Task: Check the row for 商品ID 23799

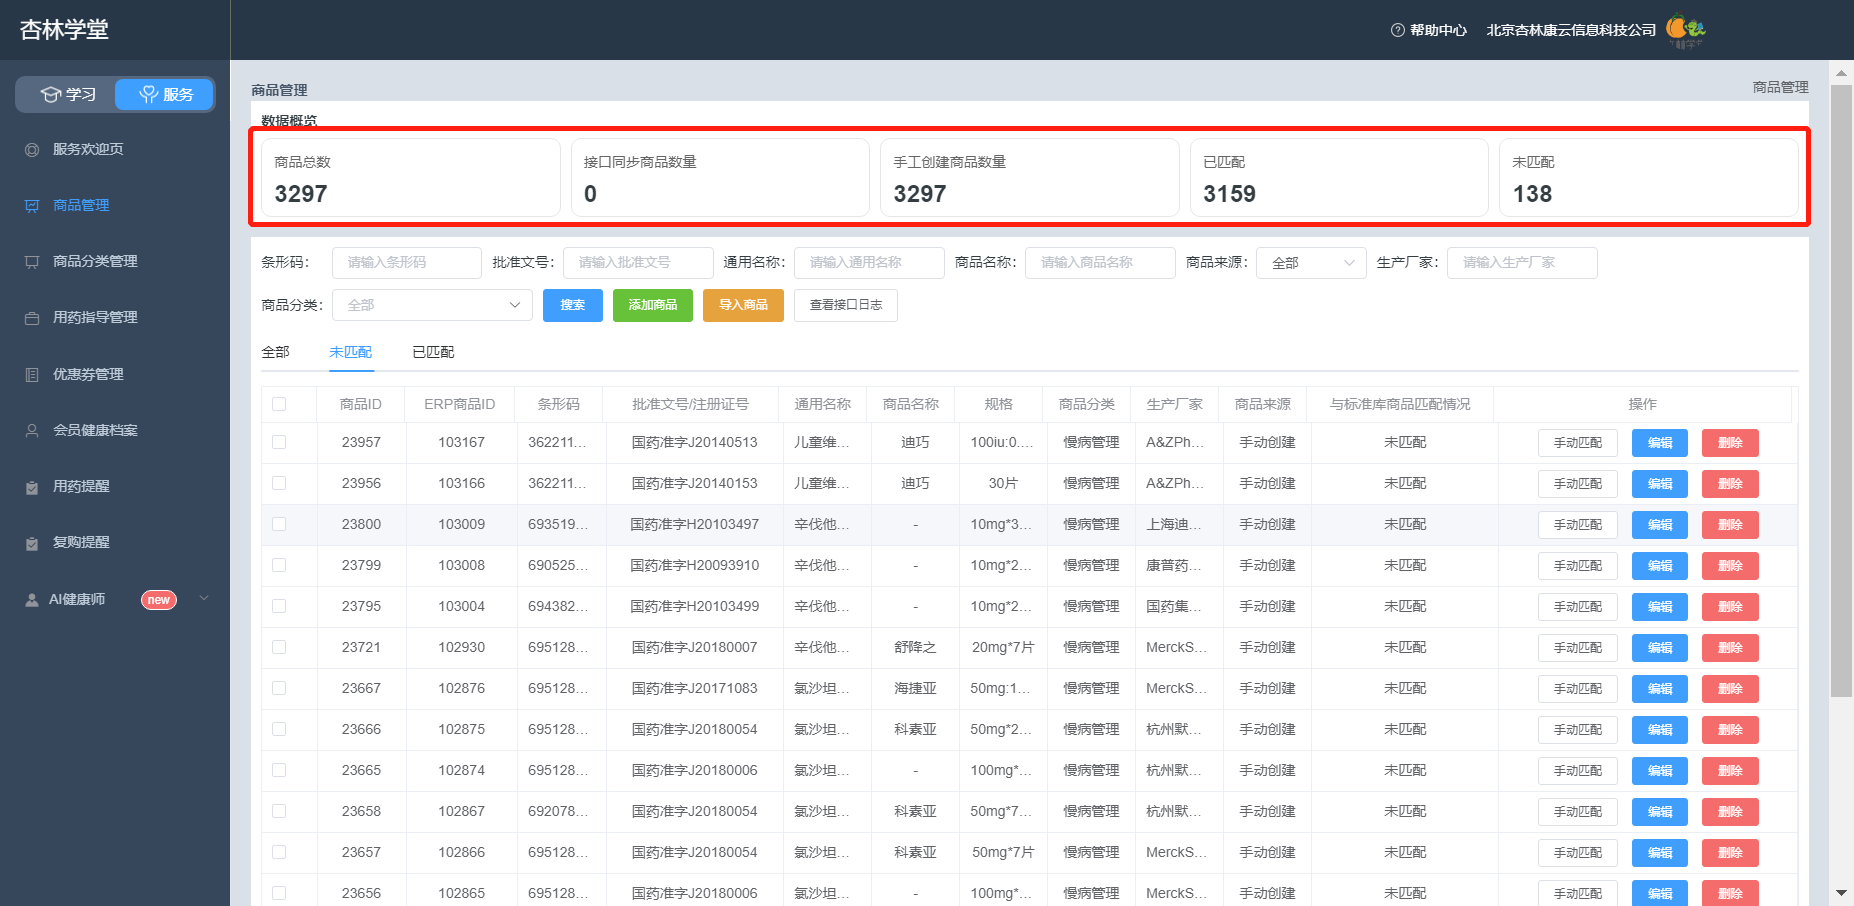Action: coord(279,565)
